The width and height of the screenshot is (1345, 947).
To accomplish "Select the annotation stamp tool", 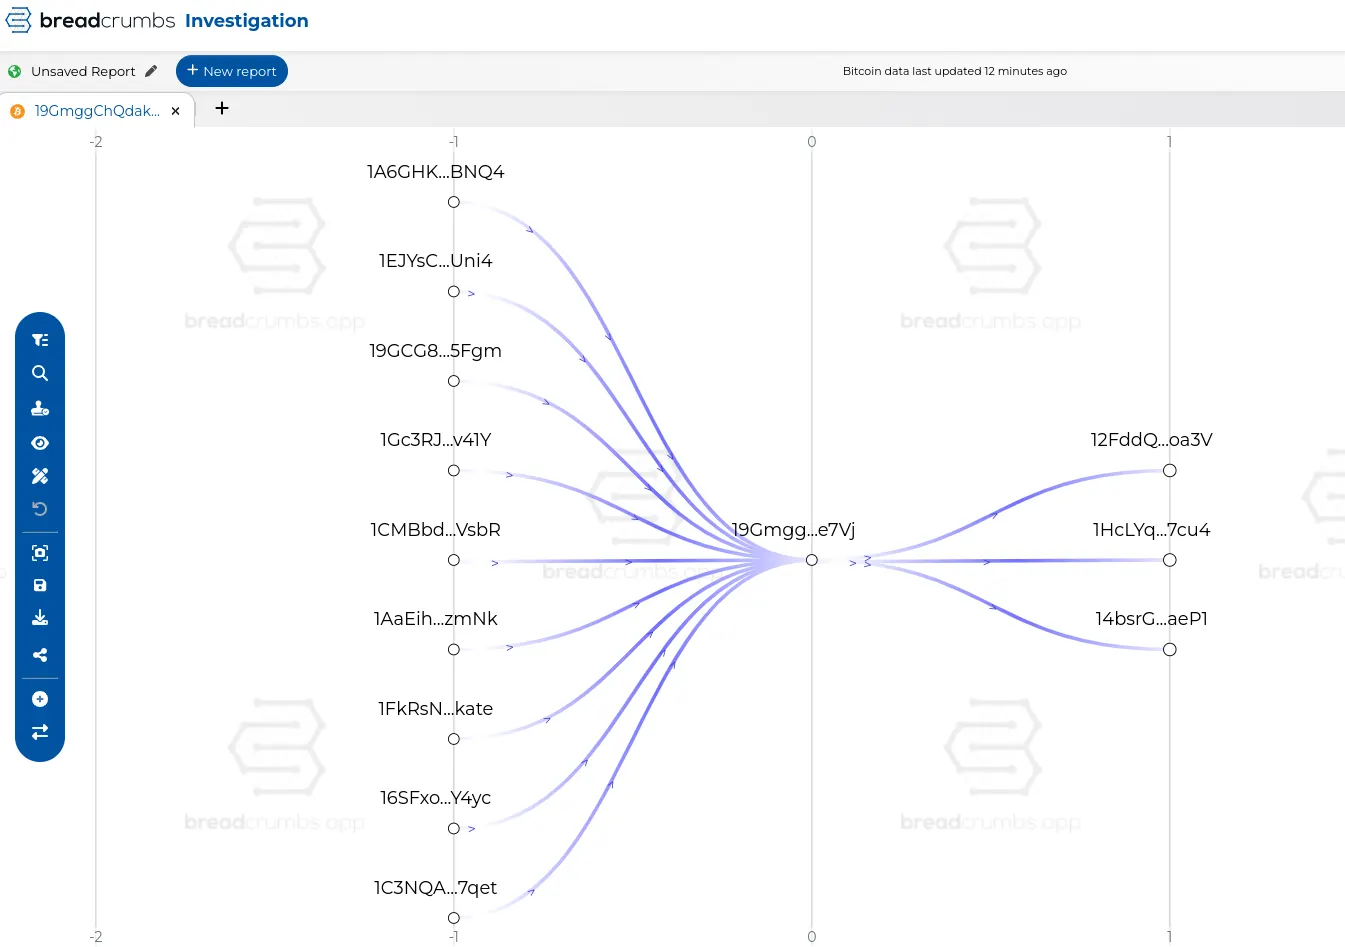I will point(40,408).
